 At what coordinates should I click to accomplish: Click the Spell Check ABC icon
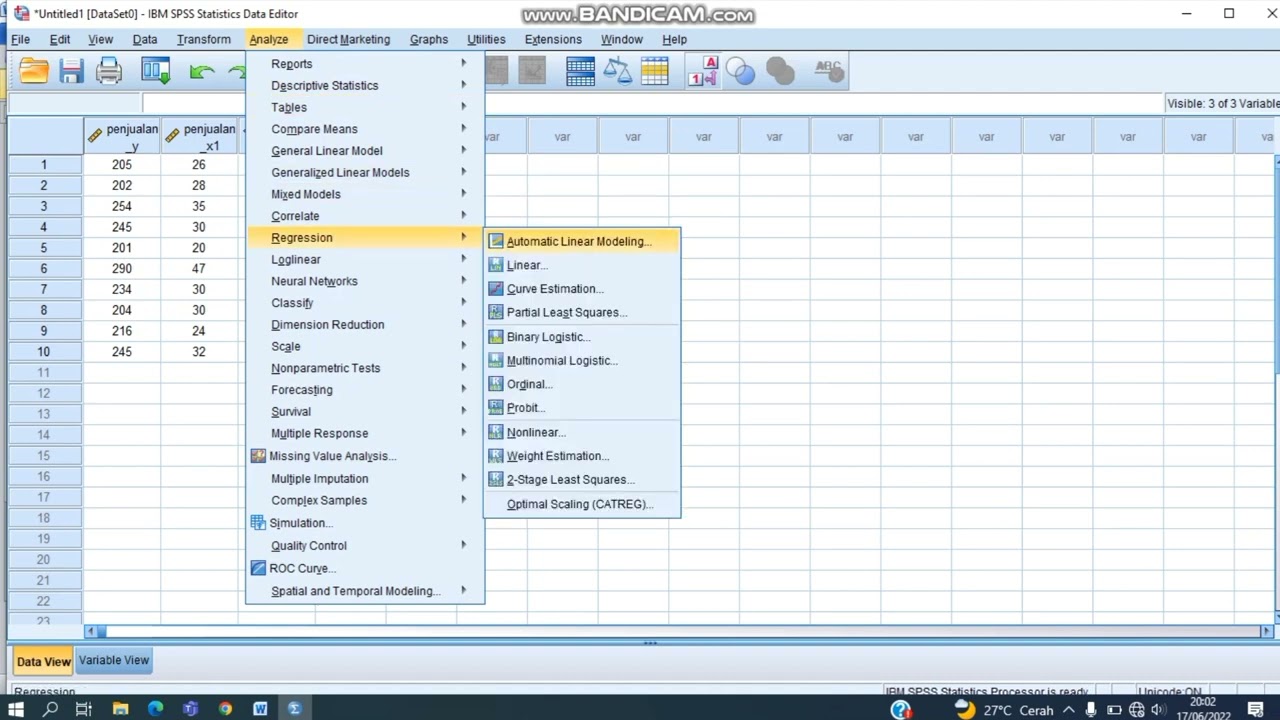829,71
